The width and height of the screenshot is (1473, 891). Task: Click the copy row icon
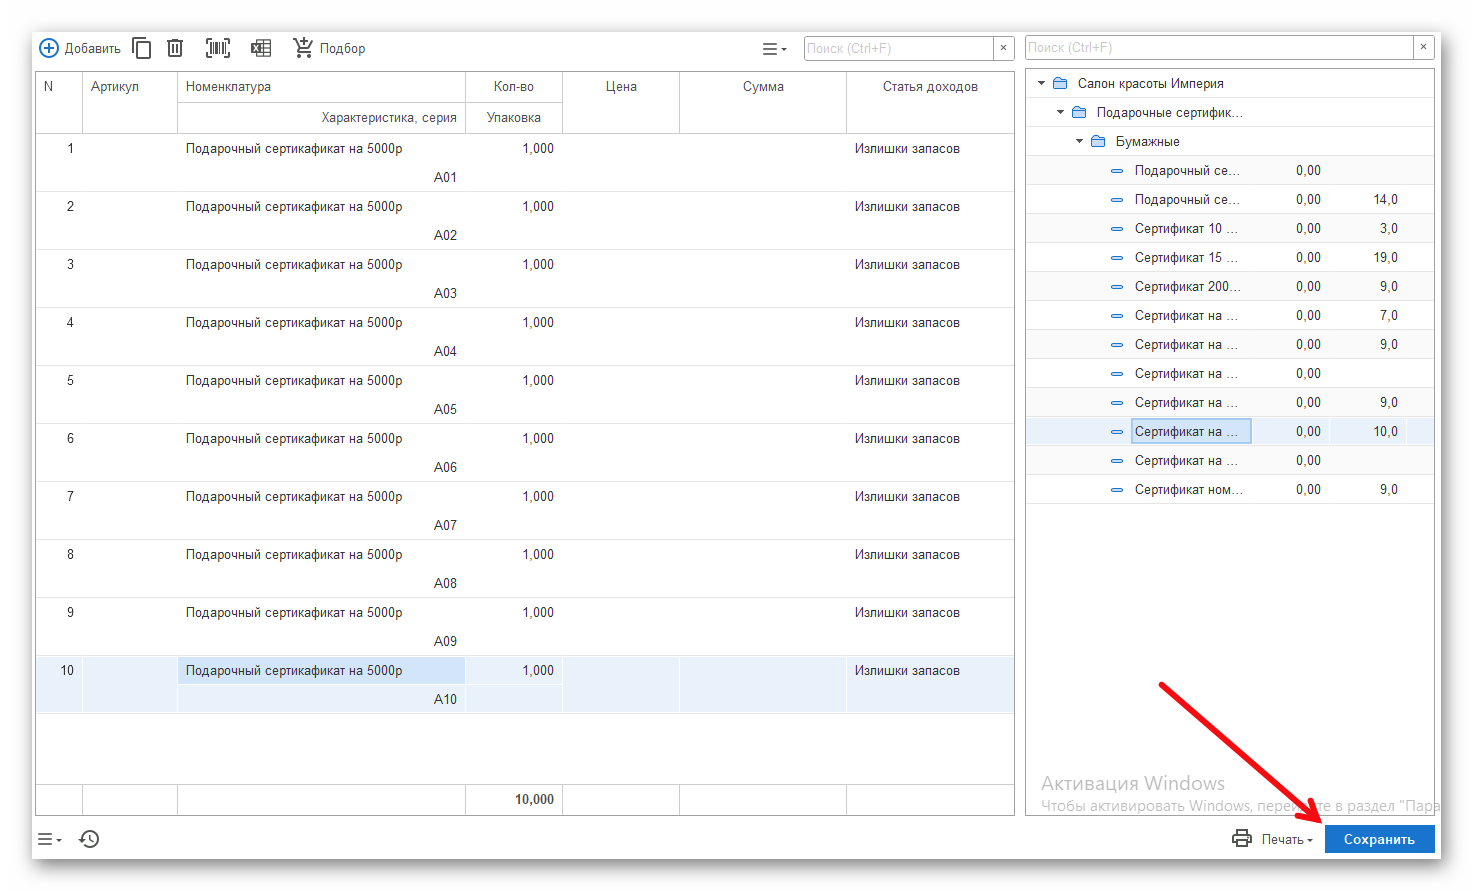(x=142, y=48)
